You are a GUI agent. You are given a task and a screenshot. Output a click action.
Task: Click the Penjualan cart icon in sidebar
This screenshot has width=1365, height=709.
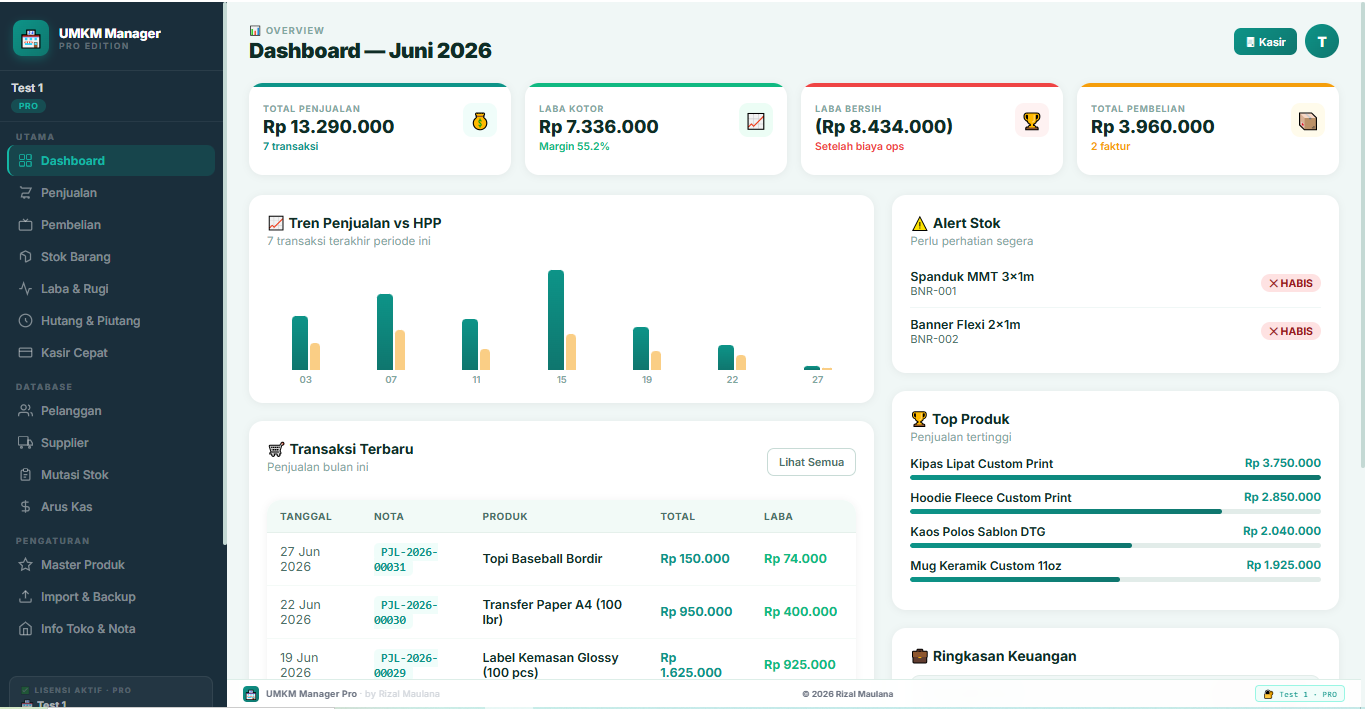point(26,193)
